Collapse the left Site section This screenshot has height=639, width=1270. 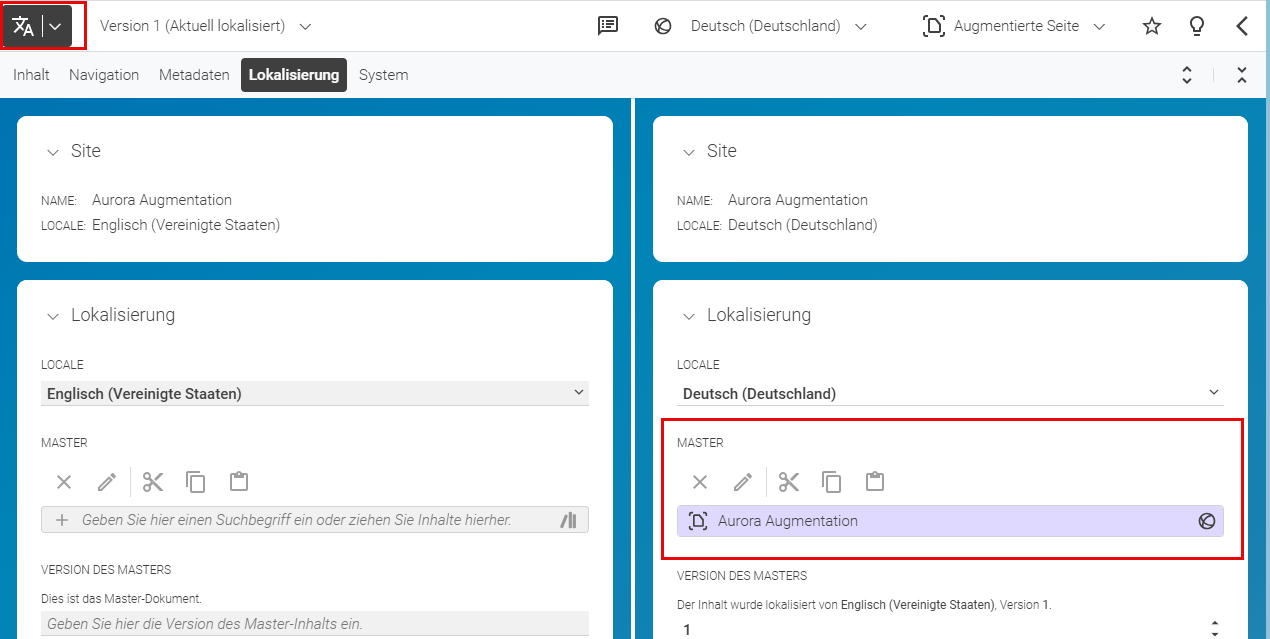click(52, 152)
